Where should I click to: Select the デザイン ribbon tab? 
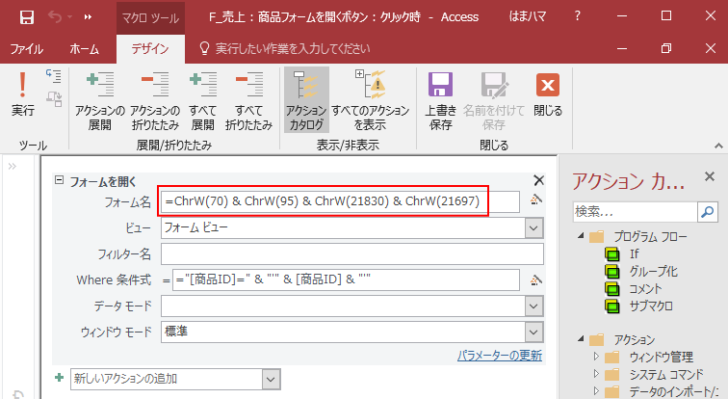pyautogui.click(x=150, y=49)
